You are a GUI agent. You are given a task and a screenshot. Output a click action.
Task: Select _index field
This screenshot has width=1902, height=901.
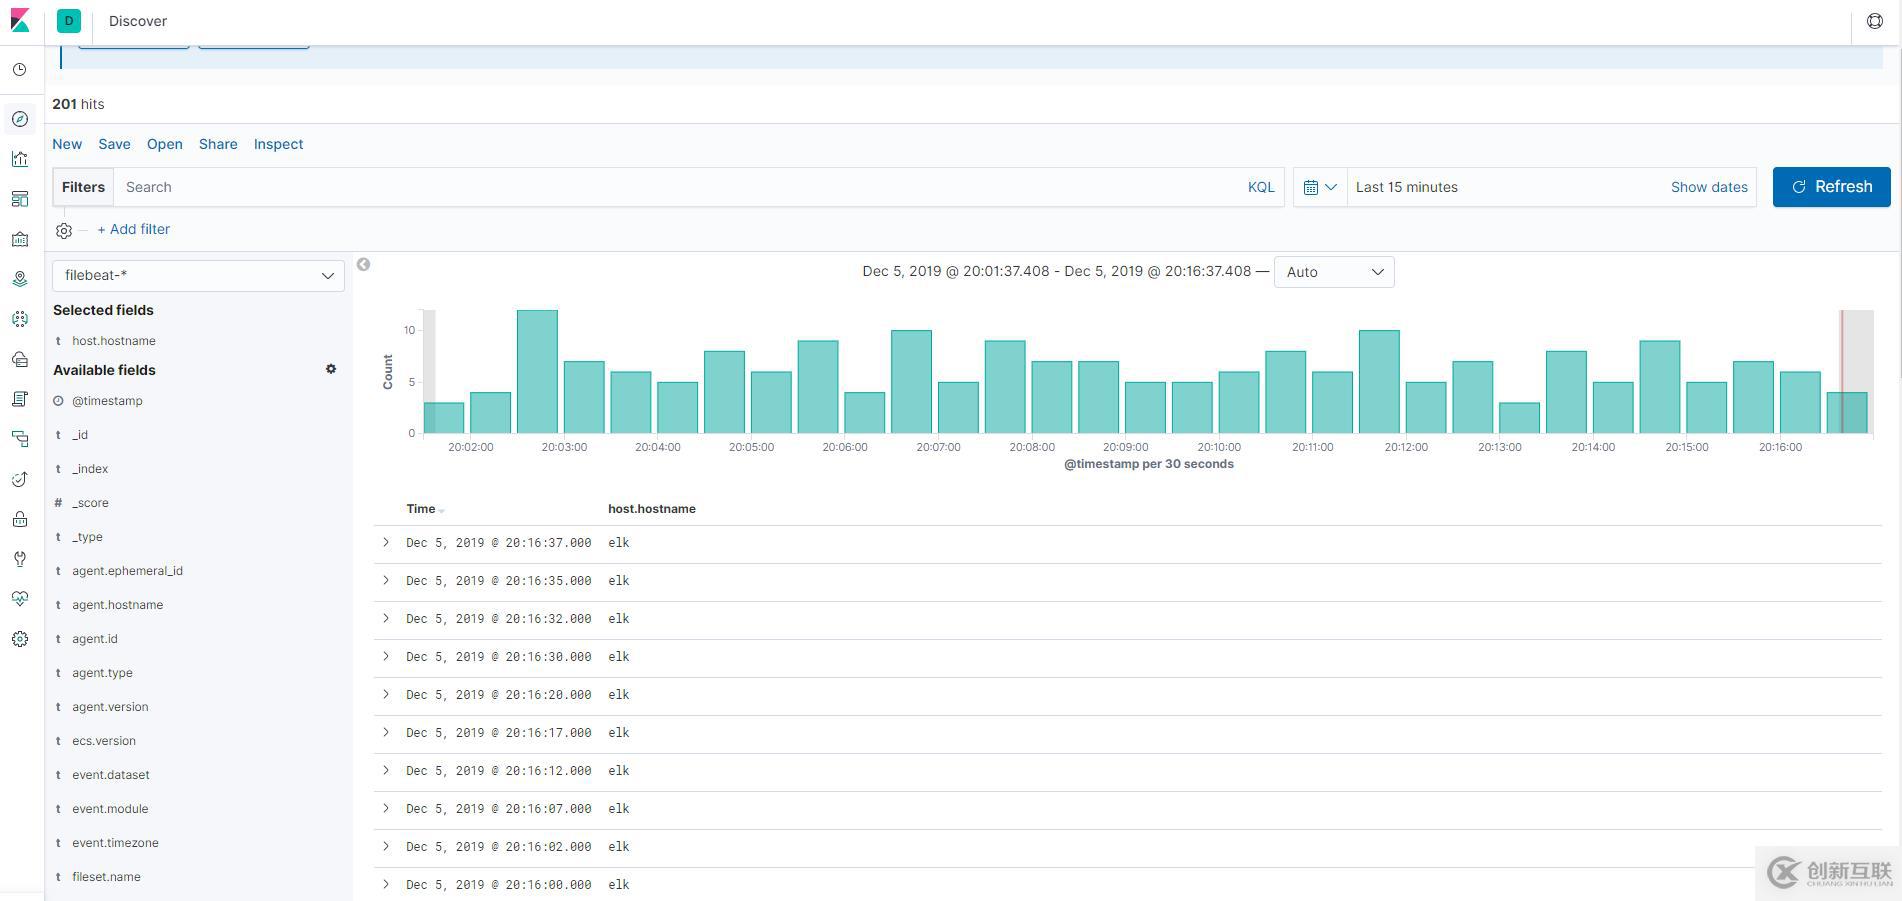coord(90,469)
